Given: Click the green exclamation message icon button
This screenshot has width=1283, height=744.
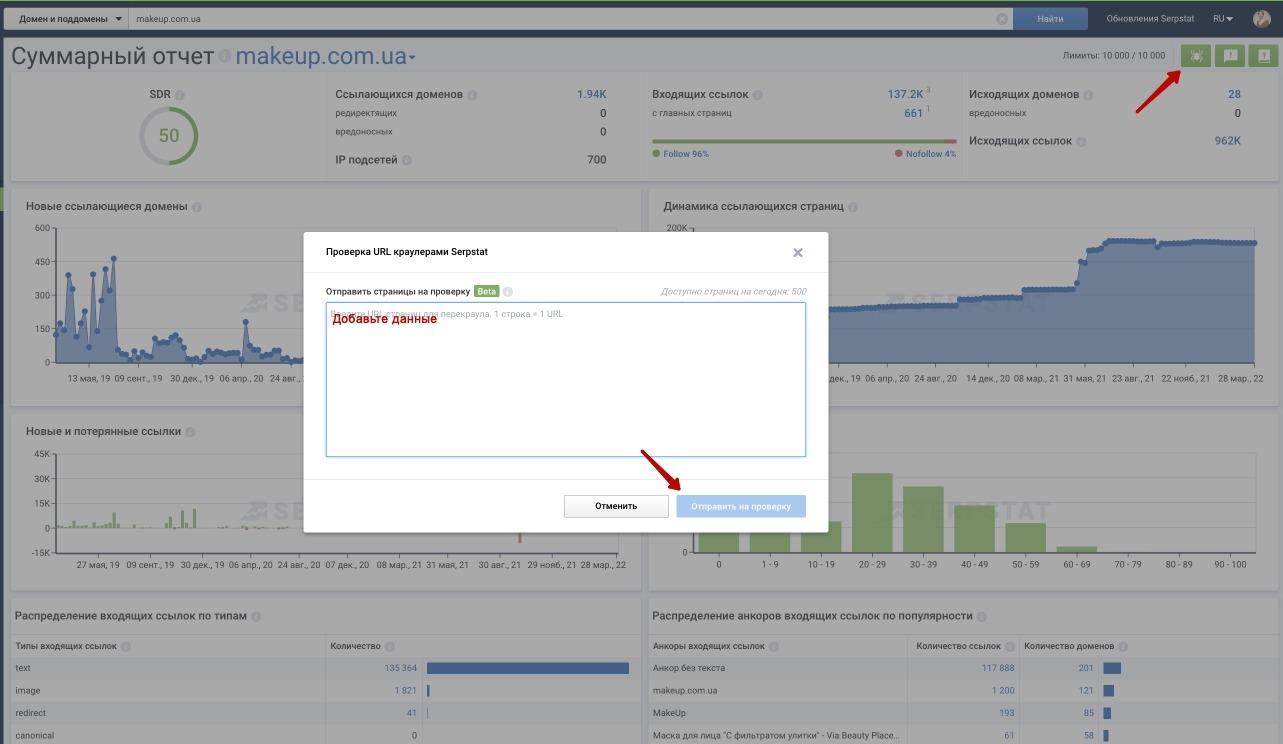Looking at the screenshot, I should 1230,56.
